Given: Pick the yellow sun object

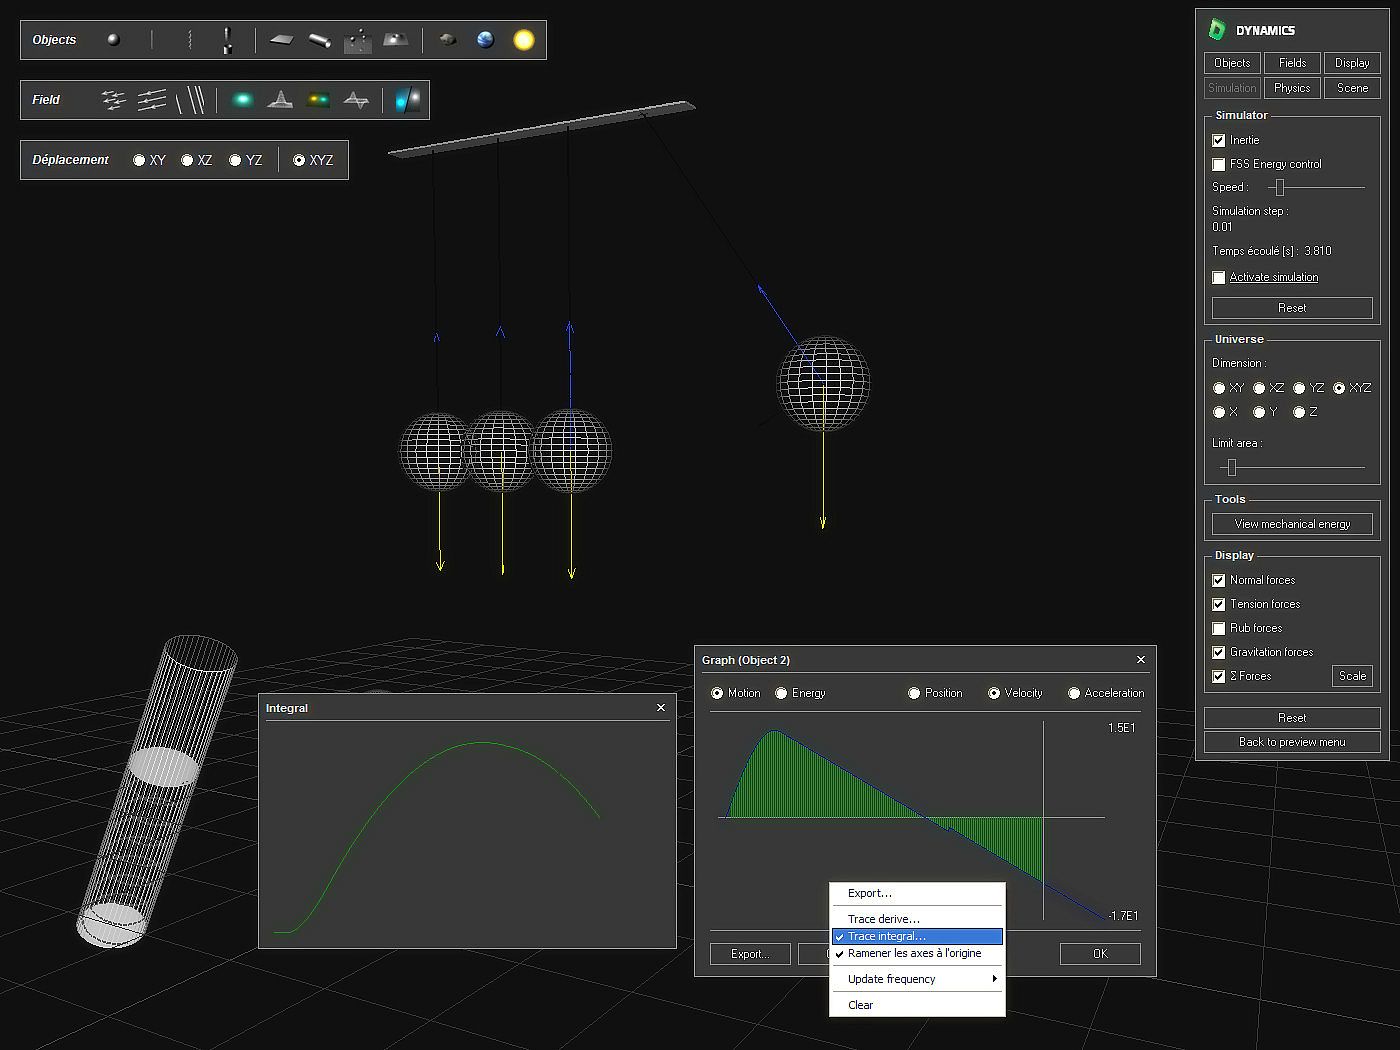Looking at the screenshot, I should 523,40.
